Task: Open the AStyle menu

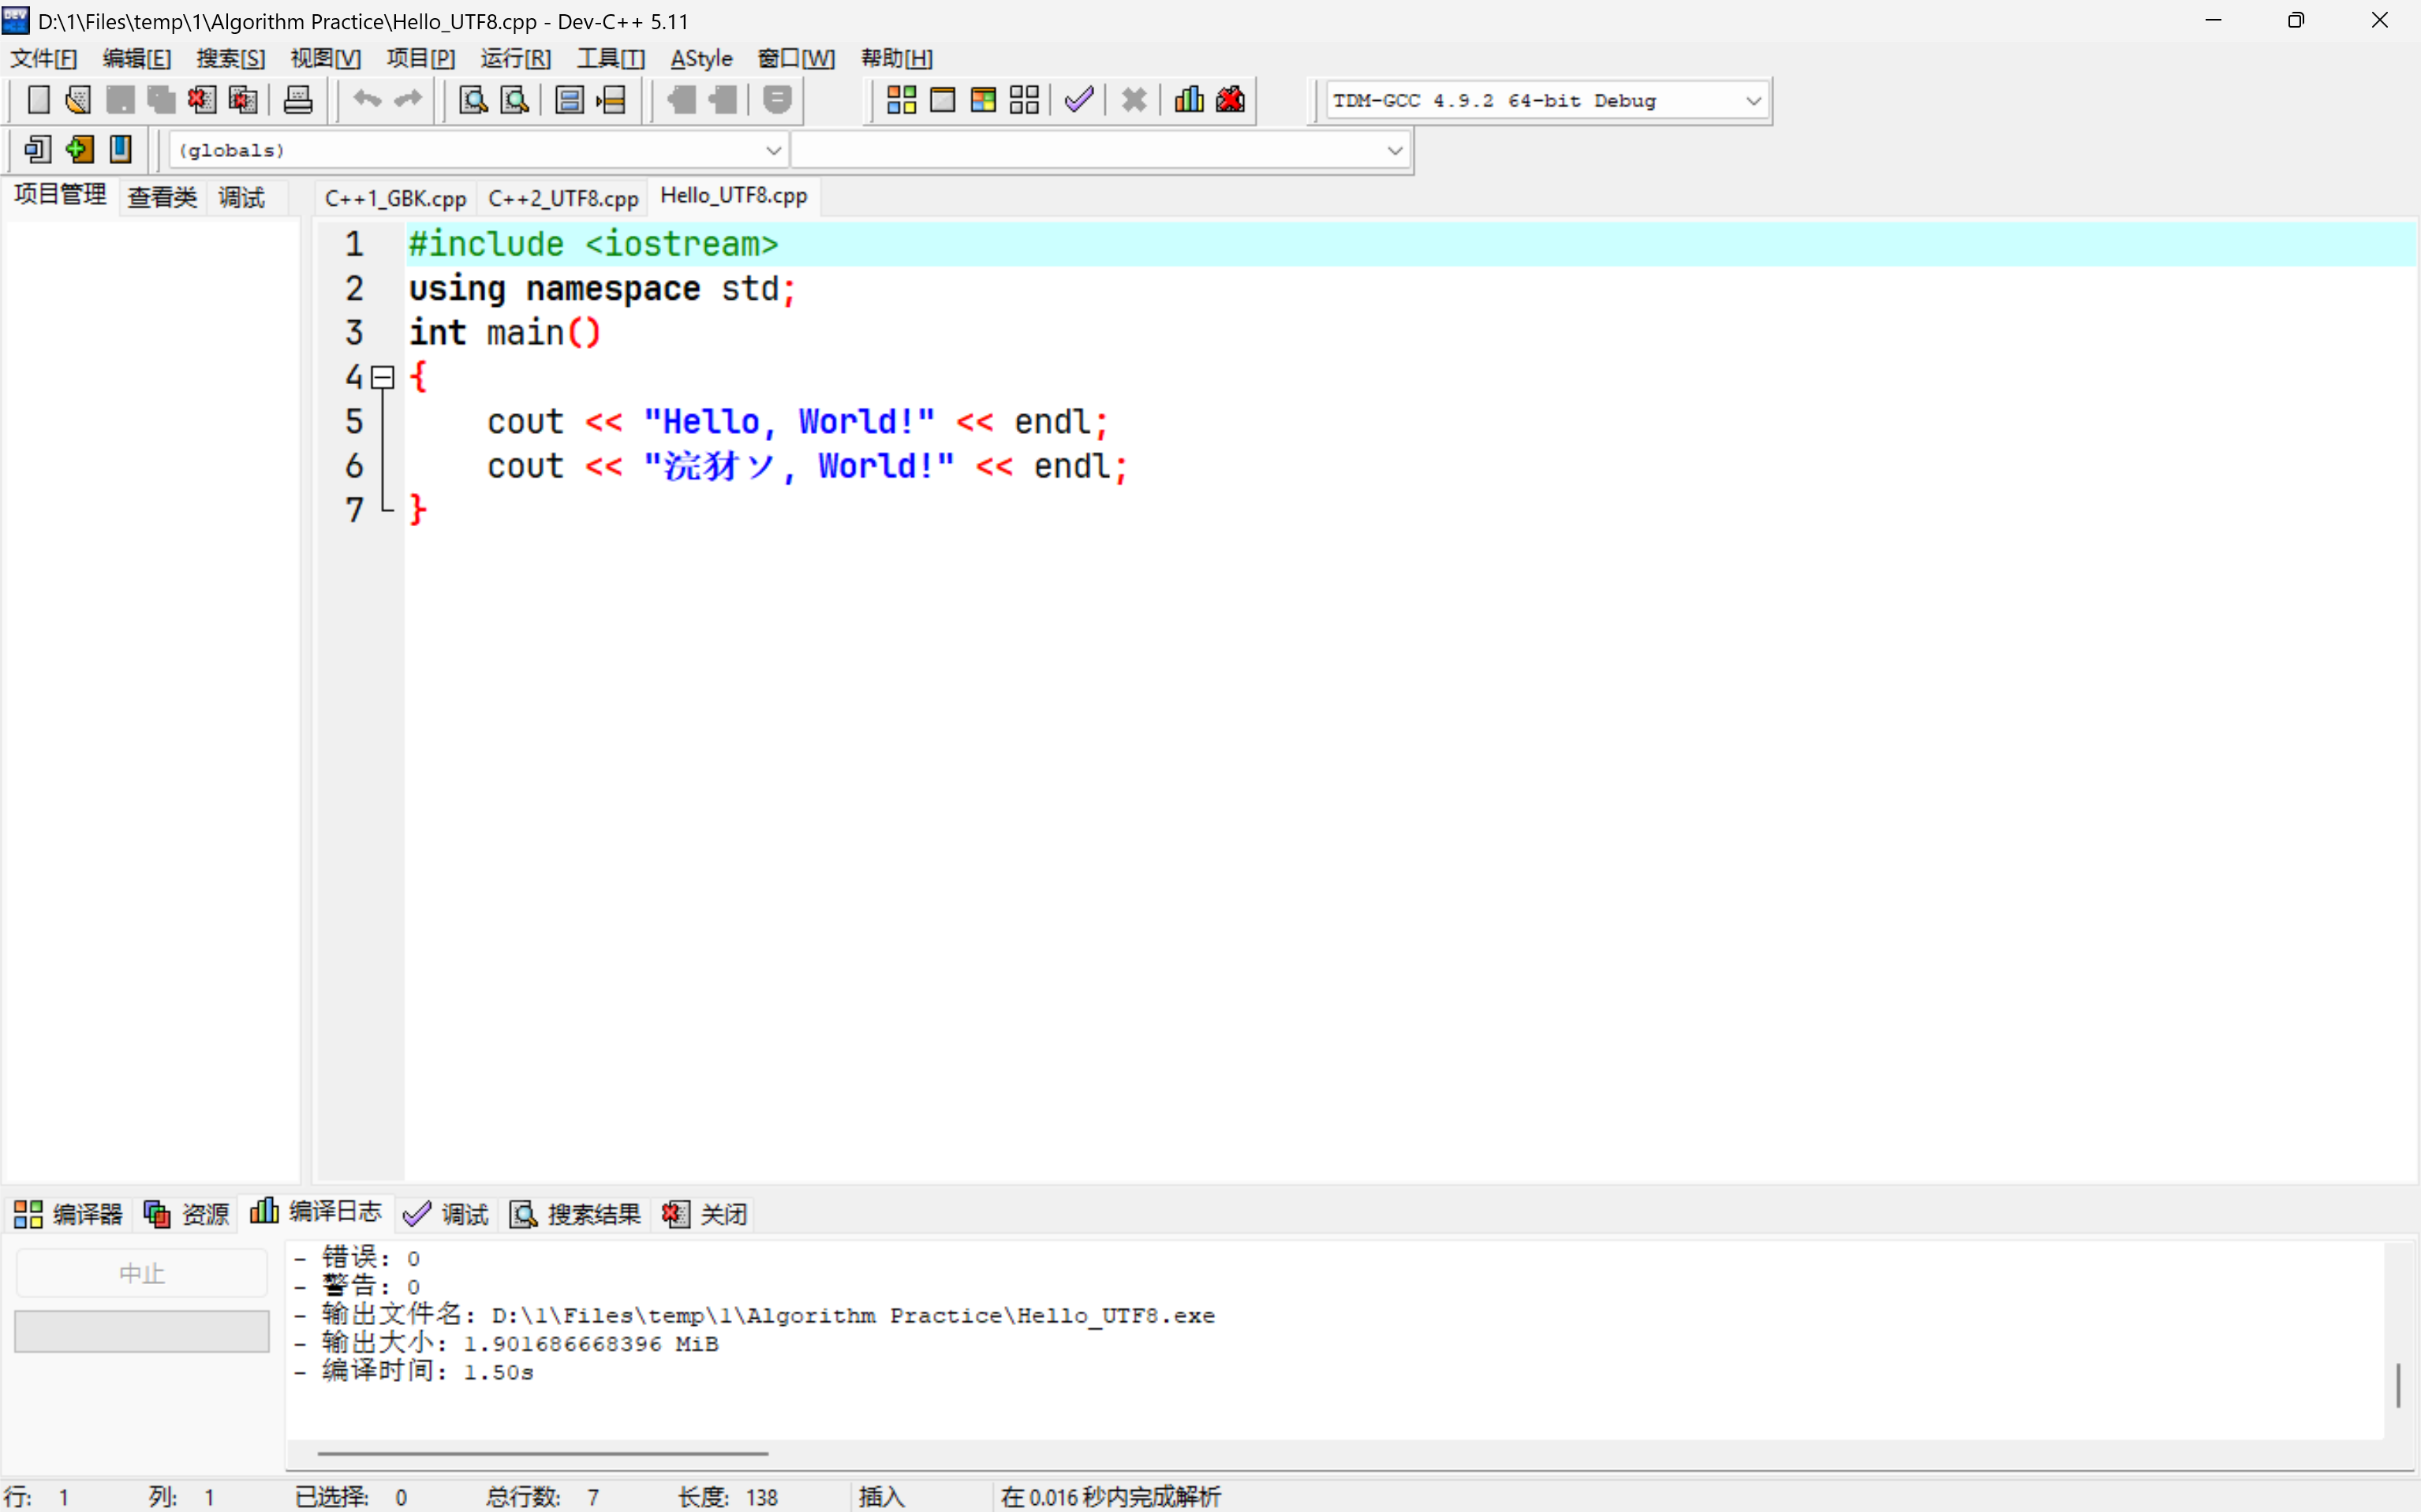Action: pyautogui.click(x=701, y=58)
